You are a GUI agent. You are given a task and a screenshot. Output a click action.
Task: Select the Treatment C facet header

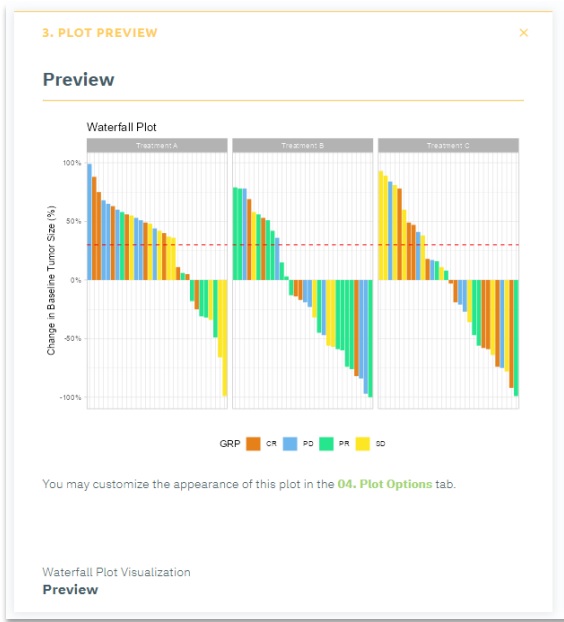448,146
